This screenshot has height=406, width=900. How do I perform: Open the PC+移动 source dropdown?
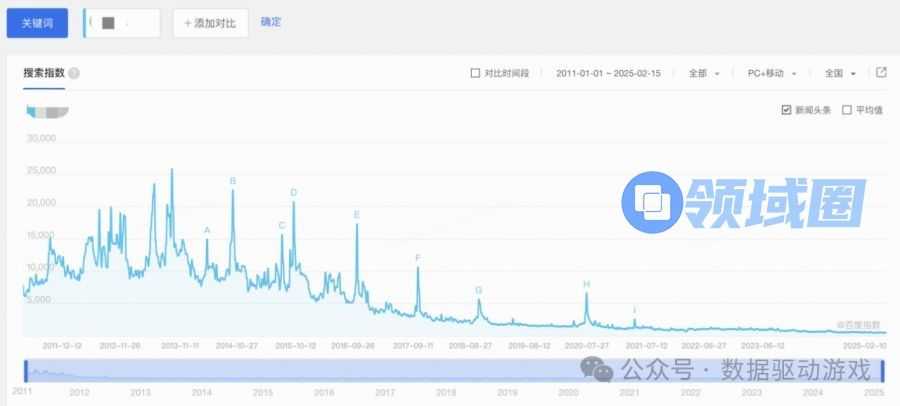click(x=772, y=74)
